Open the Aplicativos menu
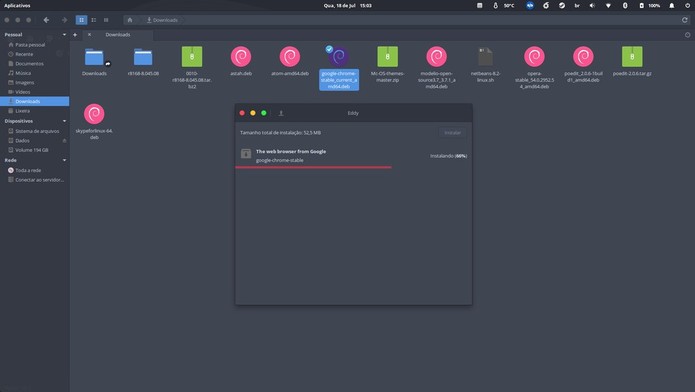Viewport: 695px width, 392px height. (x=17, y=6)
